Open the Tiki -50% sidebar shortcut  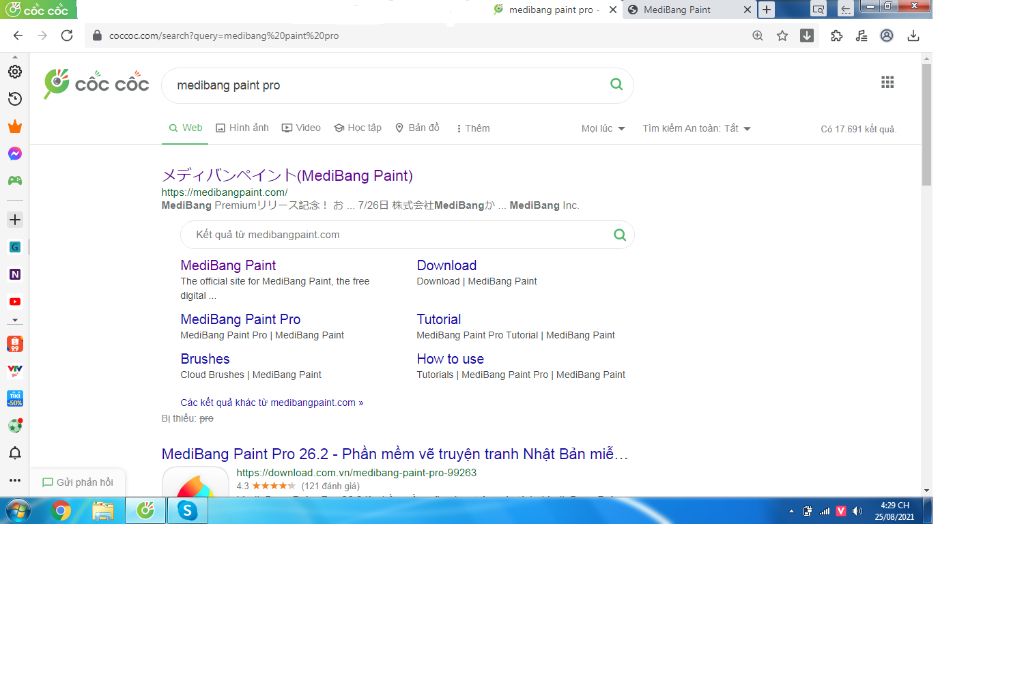[15, 398]
